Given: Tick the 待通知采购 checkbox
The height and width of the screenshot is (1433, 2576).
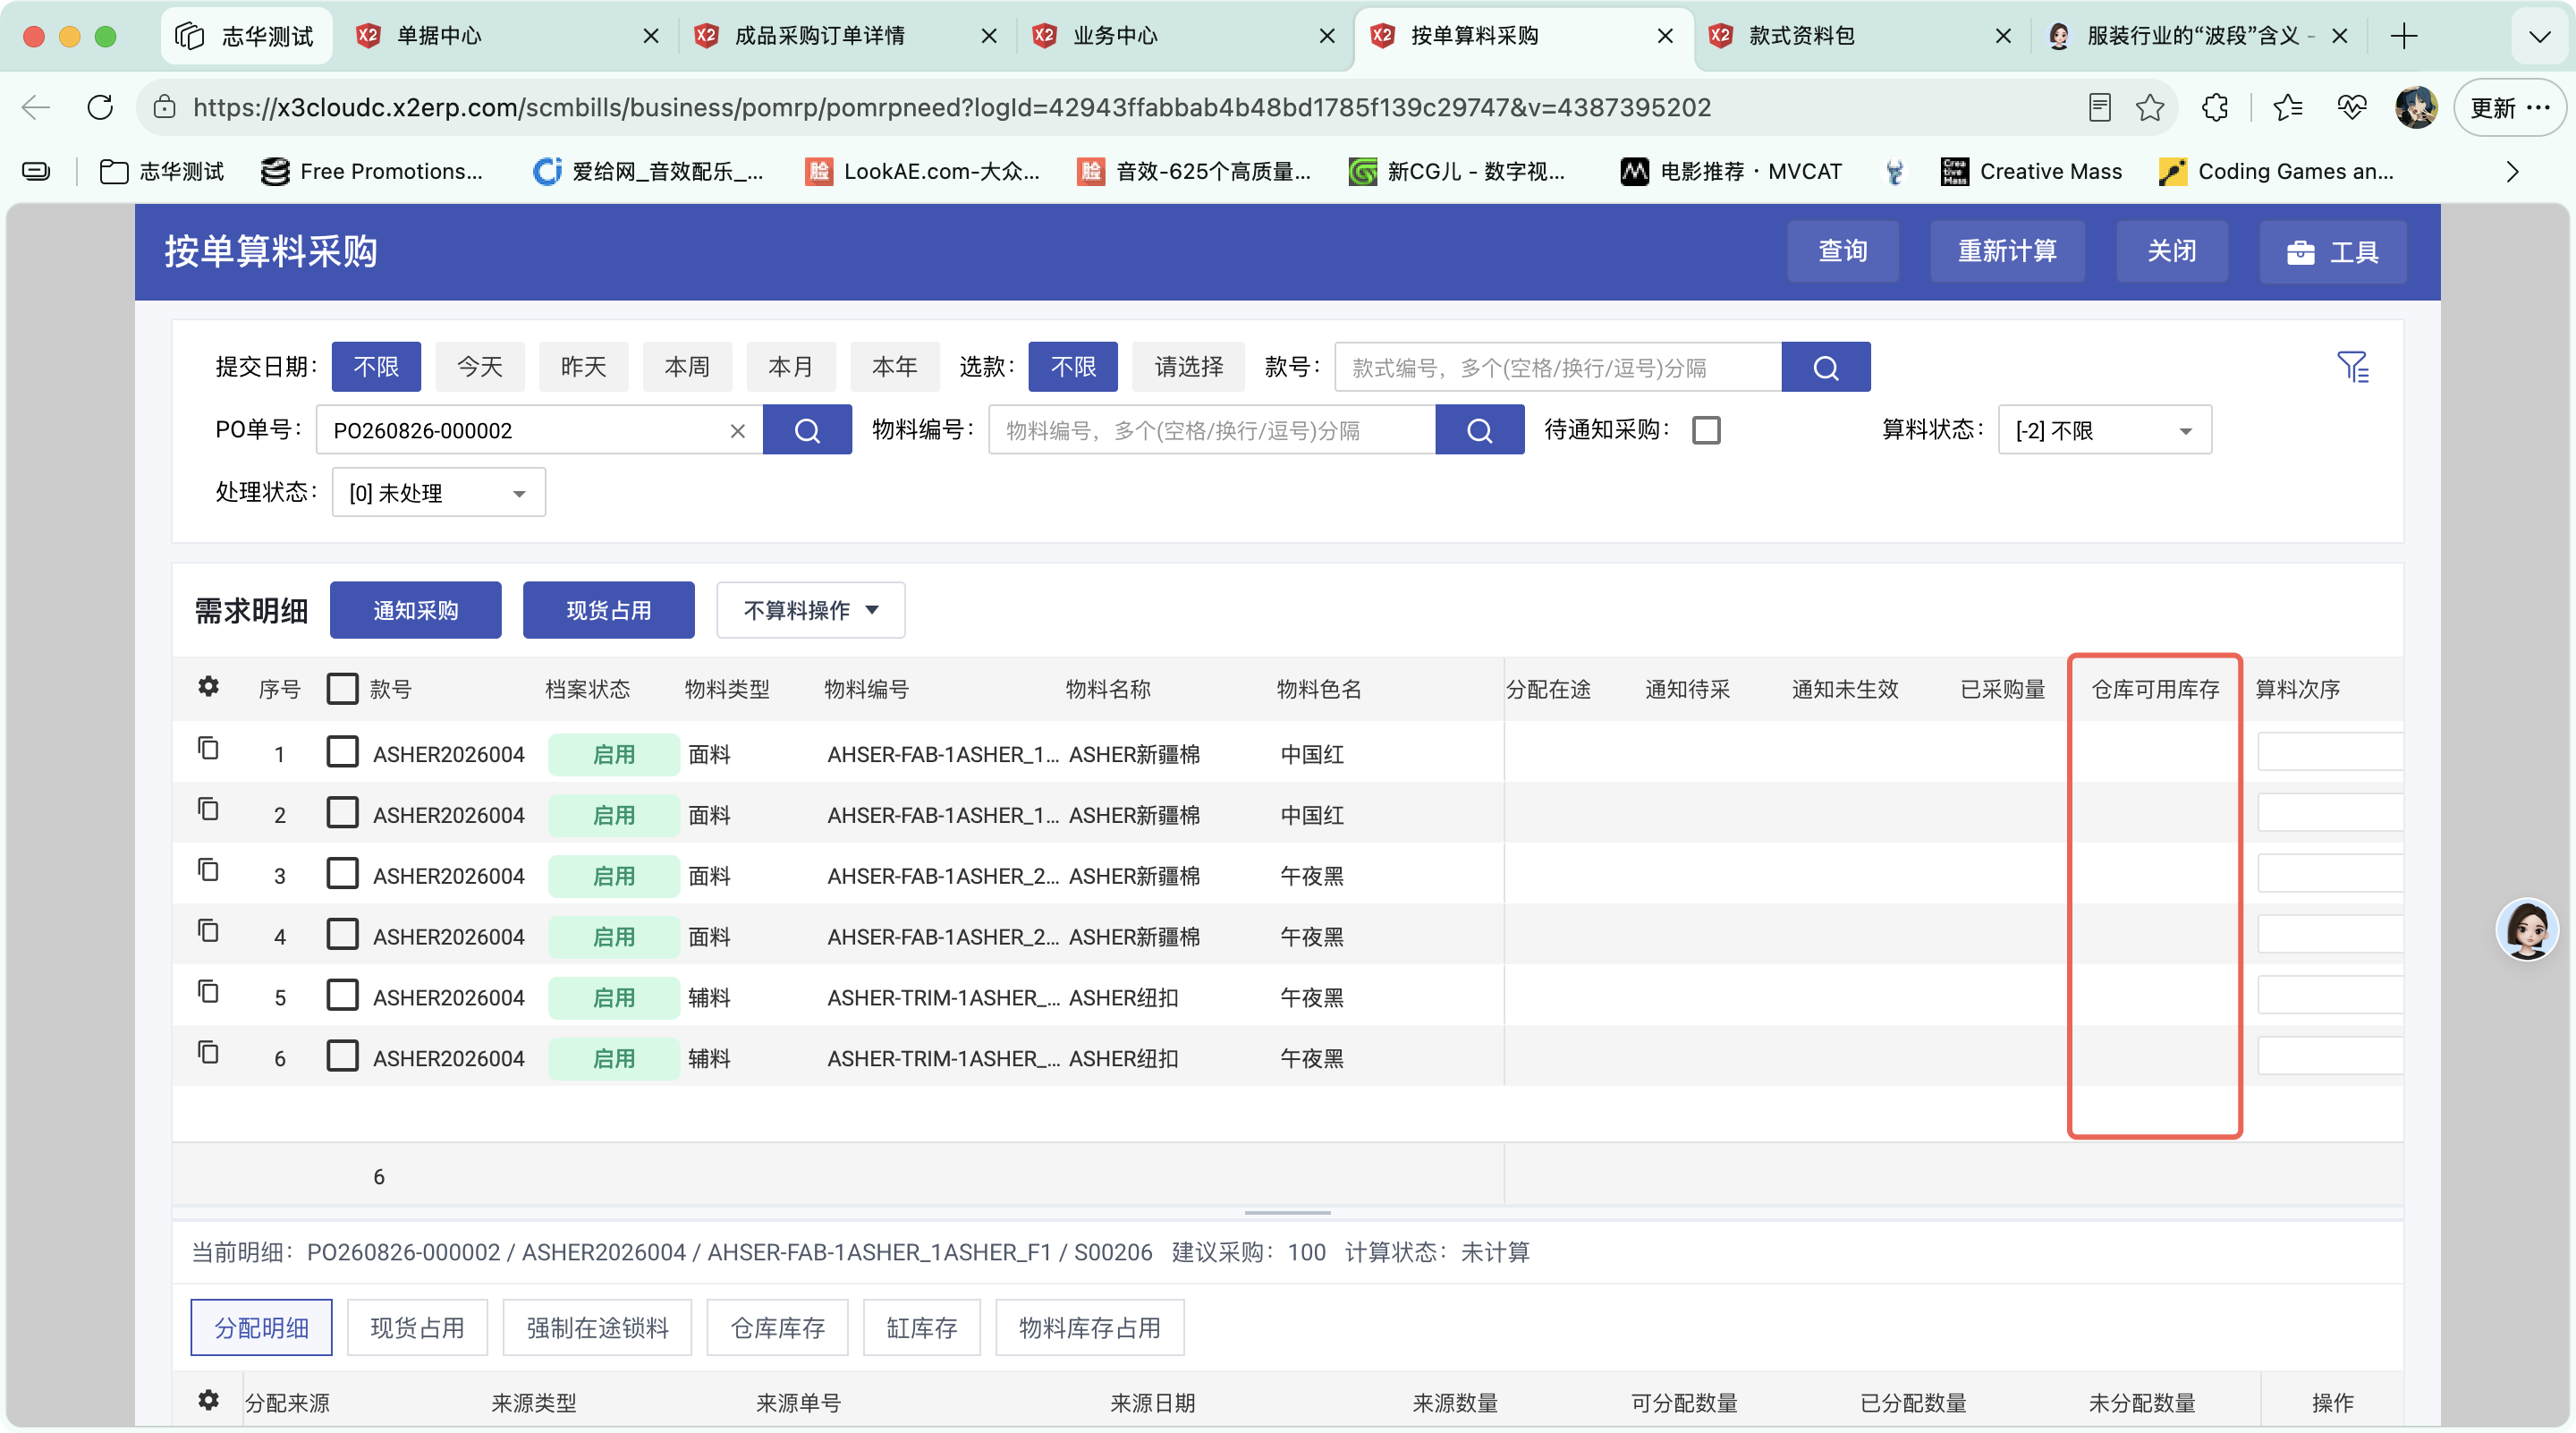Looking at the screenshot, I should [x=1706, y=431].
